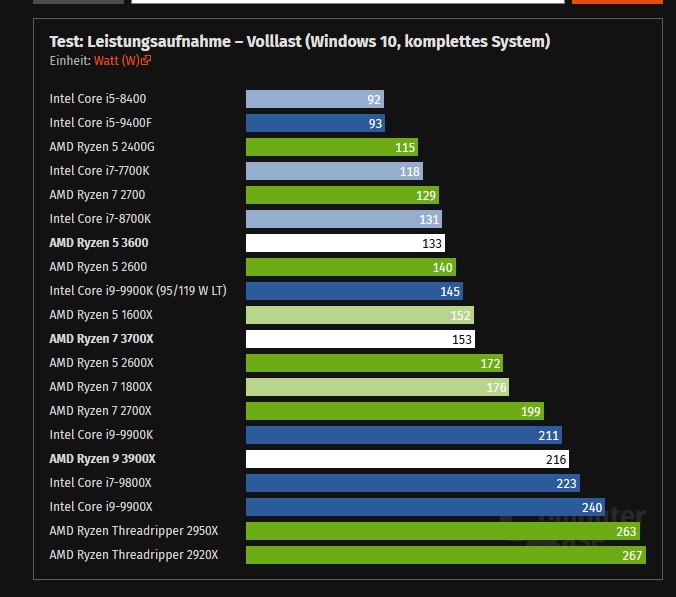Image resolution: width=676 pixels, height=597 pixels.
Task: Select the bold 'AMD Ryzen 9 3900X' label
Action: click(x=102, y=459)
